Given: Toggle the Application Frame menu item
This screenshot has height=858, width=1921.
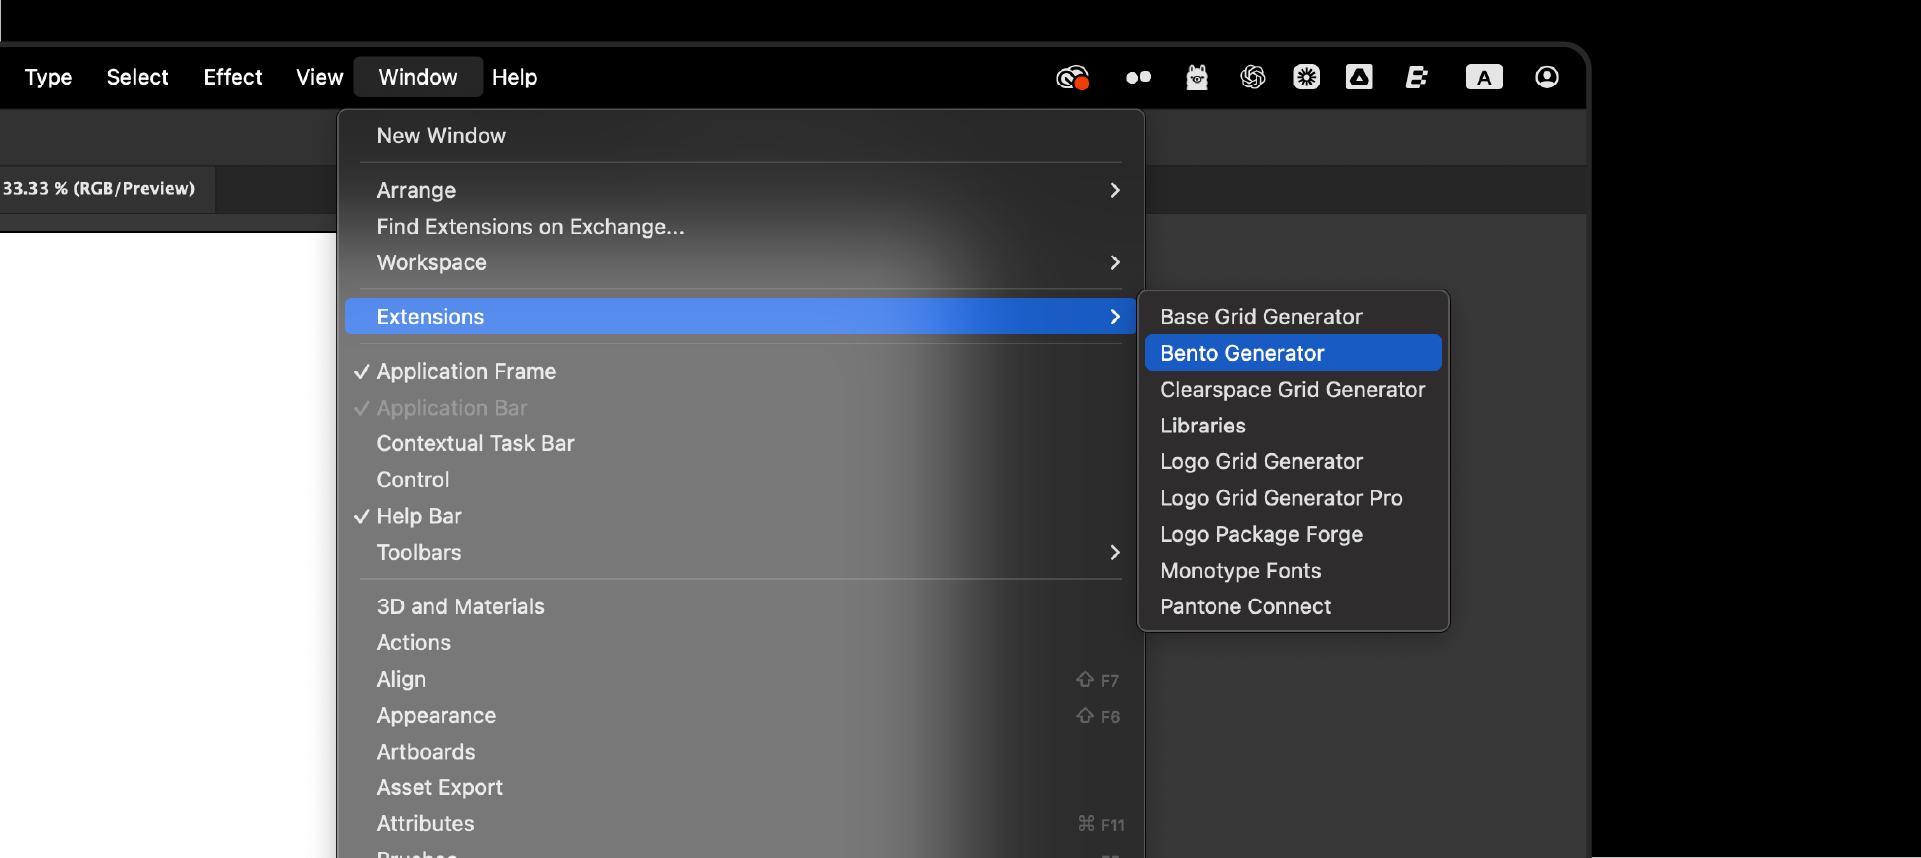Looking at the screenshot, I should click(x=740, y=371).
